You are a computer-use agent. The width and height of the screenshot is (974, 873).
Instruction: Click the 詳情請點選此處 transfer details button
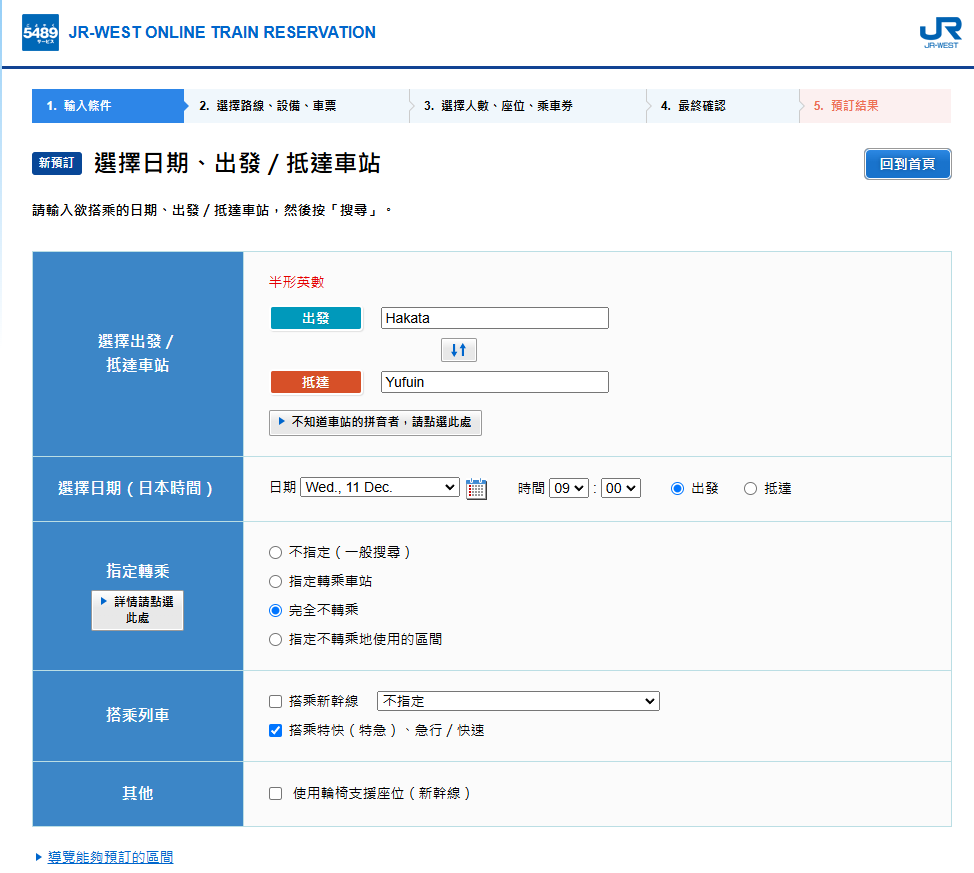[137, 610]
